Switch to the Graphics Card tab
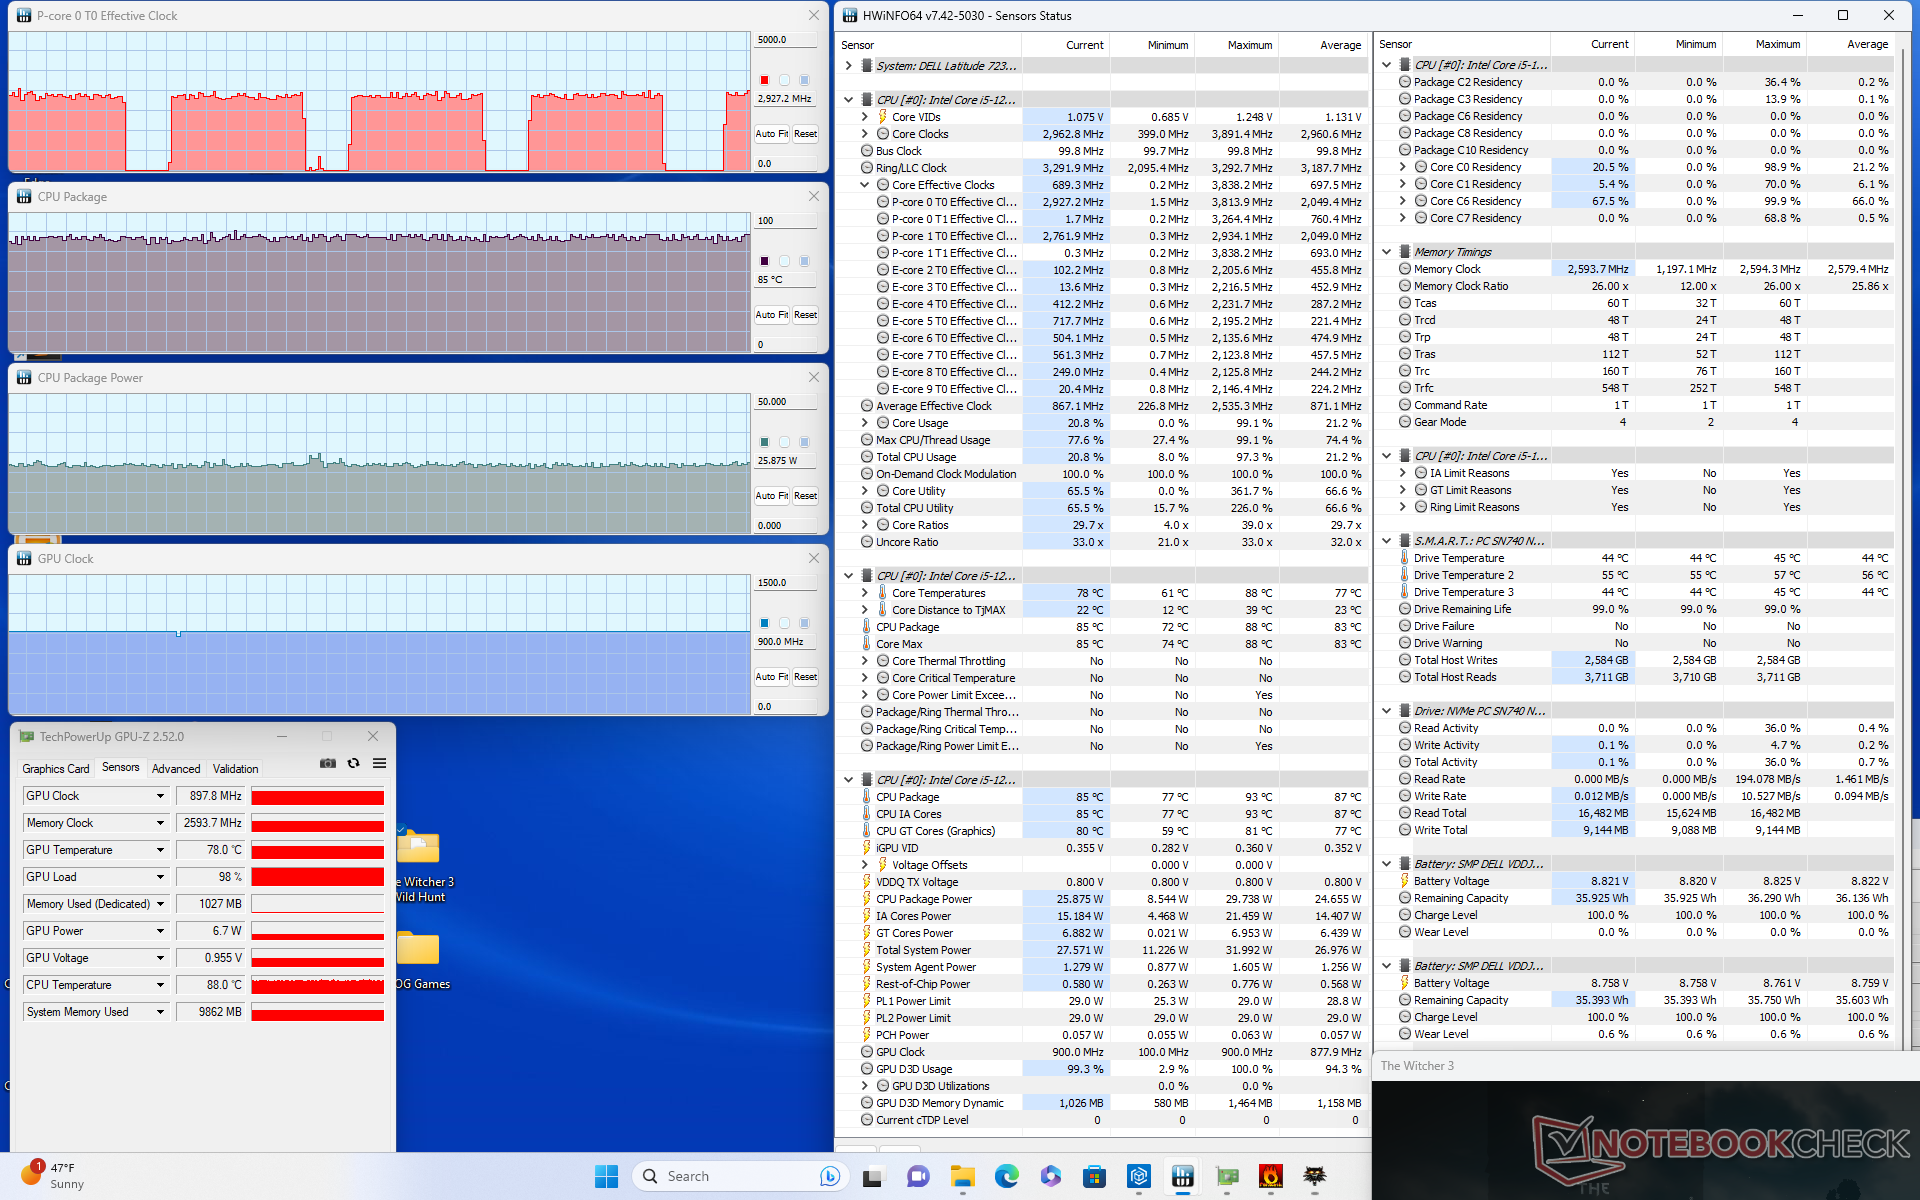The image size is (1920, 1200). tap(56, 769)
